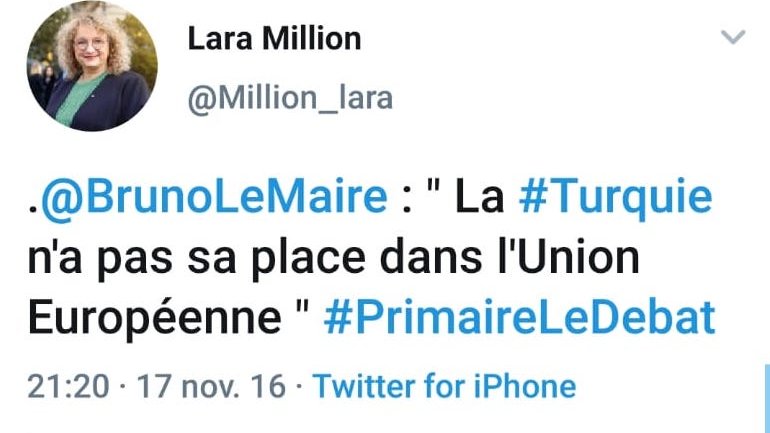Open the @Million_lara handle

[290, 98]
